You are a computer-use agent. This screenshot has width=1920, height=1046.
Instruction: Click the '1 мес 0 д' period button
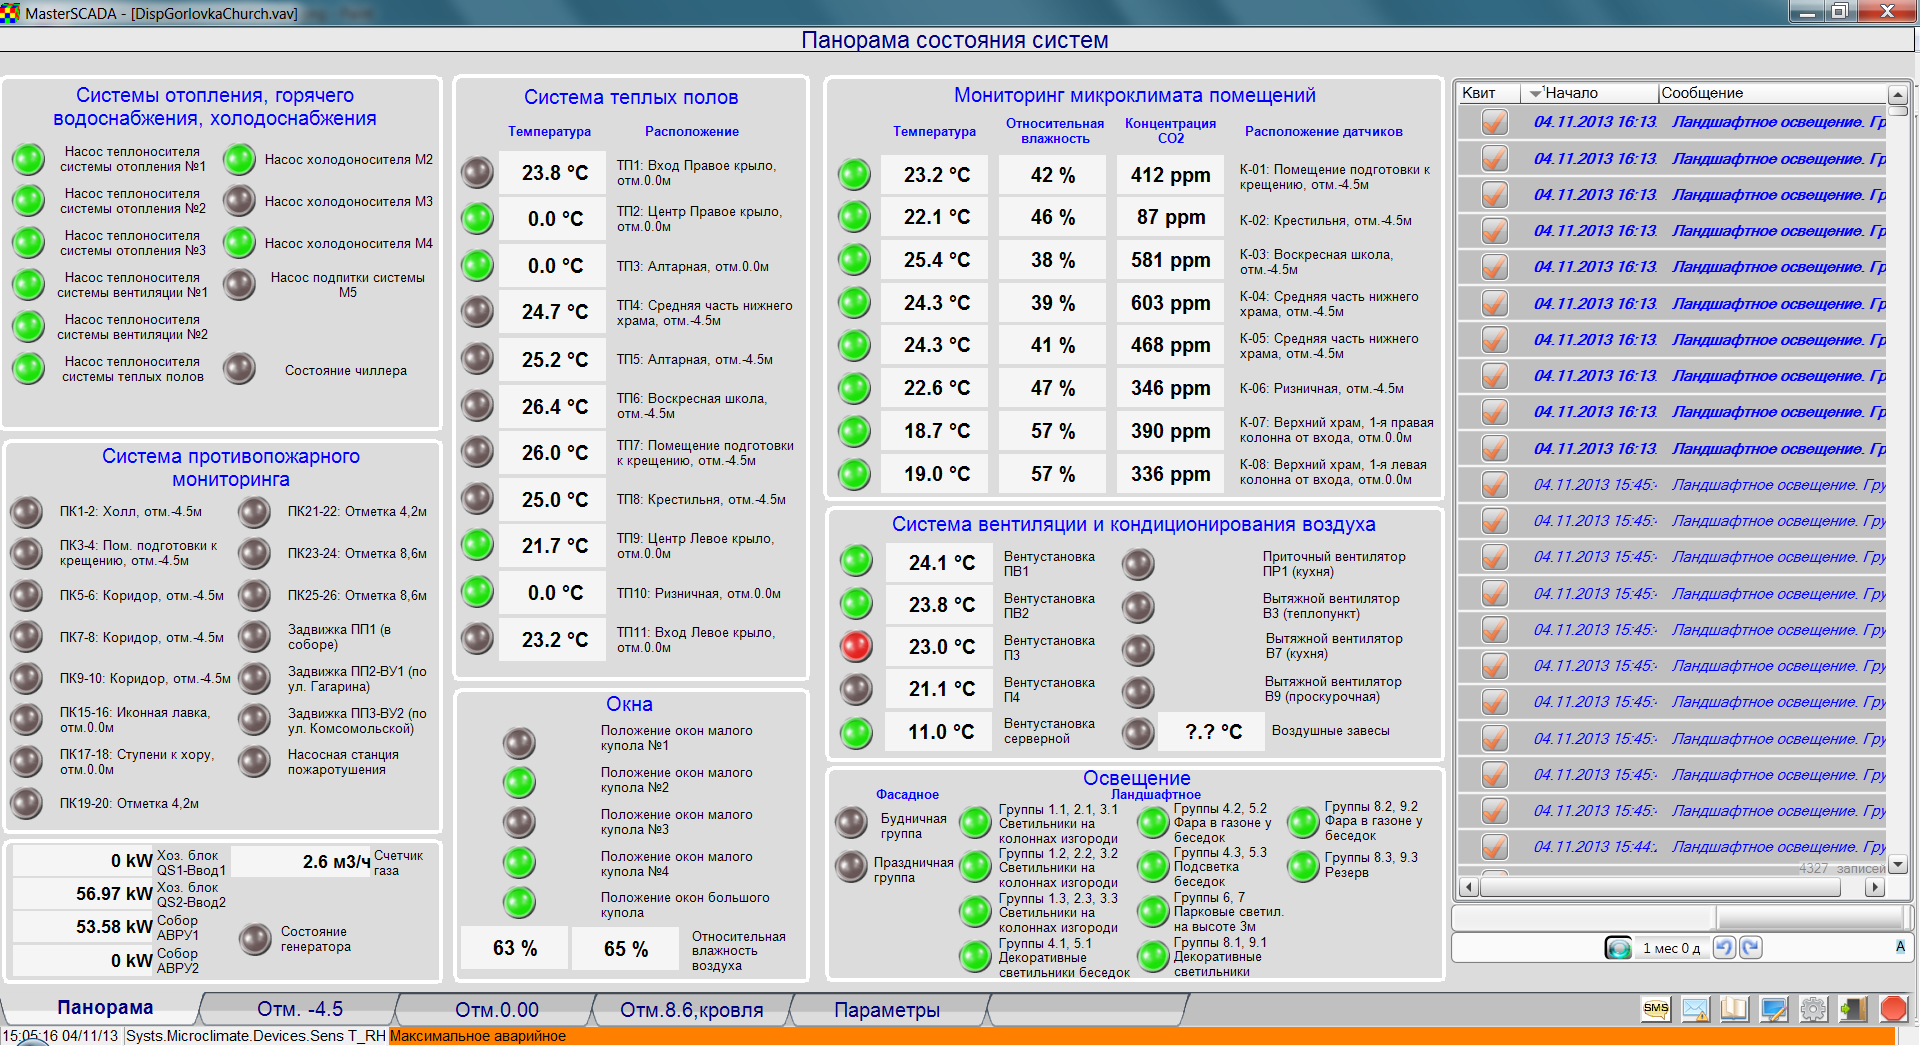pyautogui.click(x=1670, y=948)
